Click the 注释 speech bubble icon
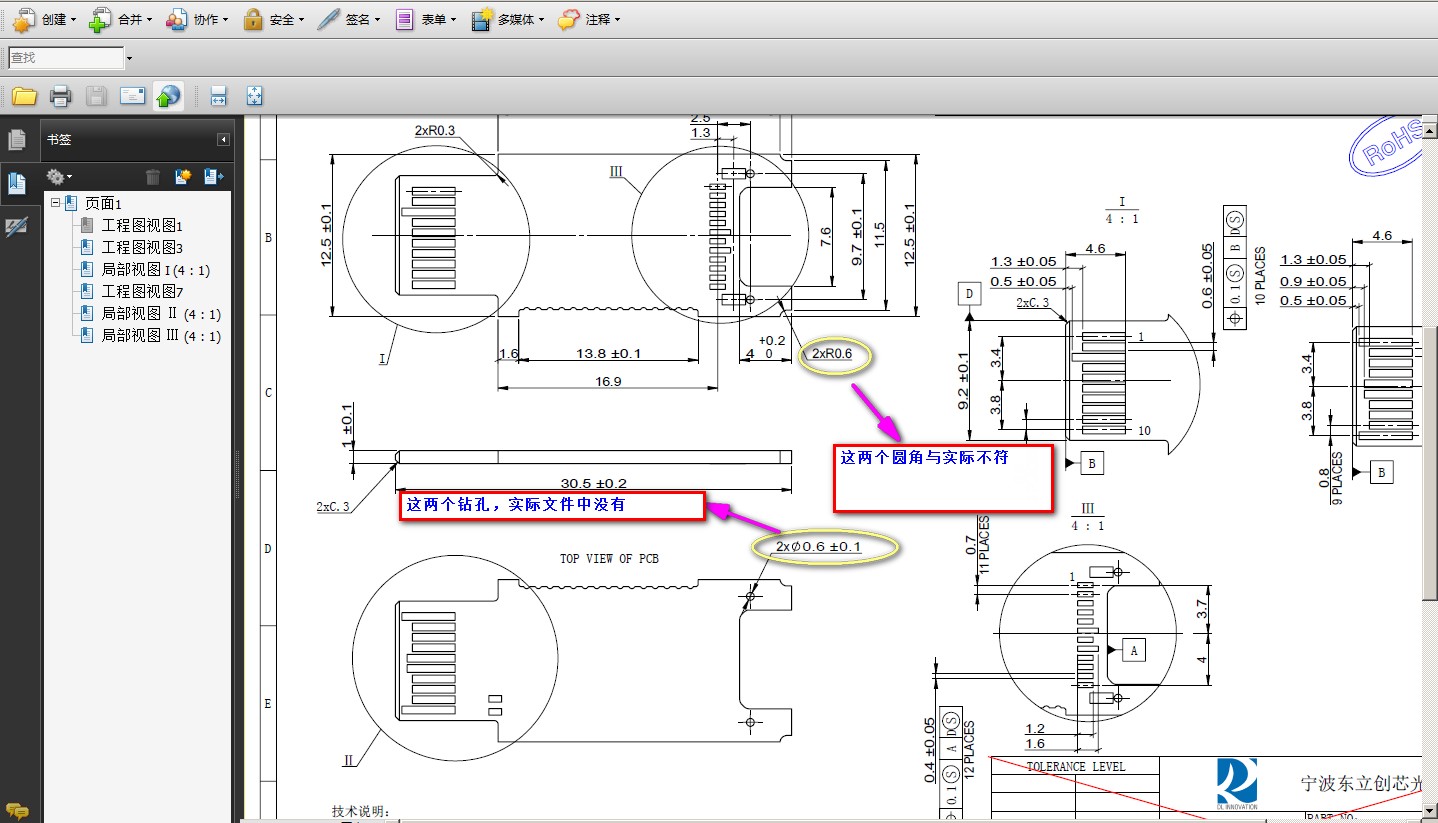Screen dimensions: 1438x823 [569, 19]
